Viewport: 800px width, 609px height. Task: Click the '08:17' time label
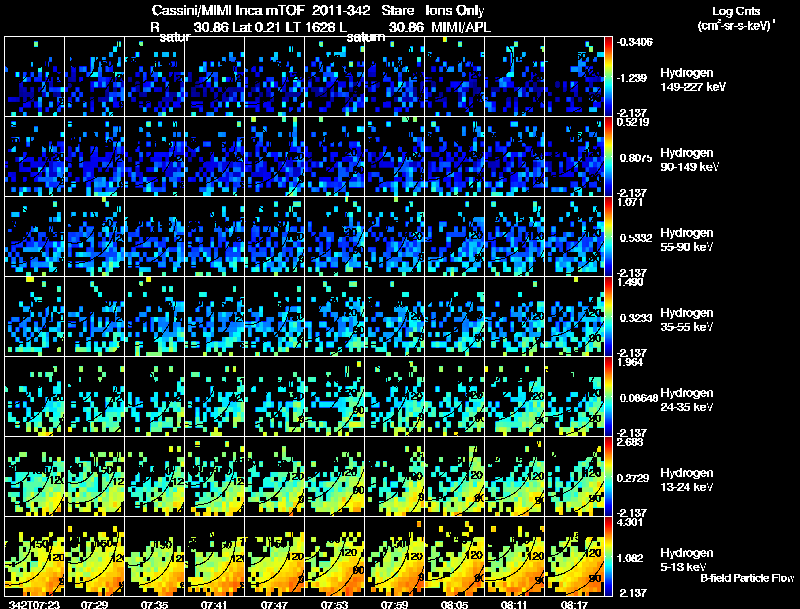(x=574, y=604)
